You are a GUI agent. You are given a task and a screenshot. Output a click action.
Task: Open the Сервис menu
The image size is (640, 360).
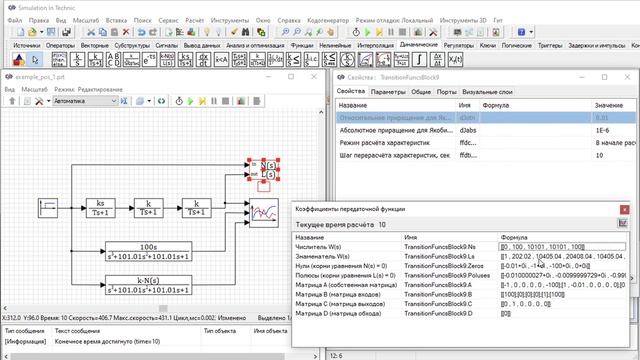click(169, 20)
